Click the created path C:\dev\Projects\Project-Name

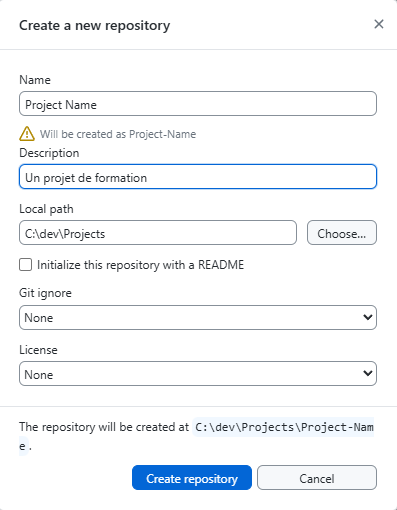coord(284,427)
